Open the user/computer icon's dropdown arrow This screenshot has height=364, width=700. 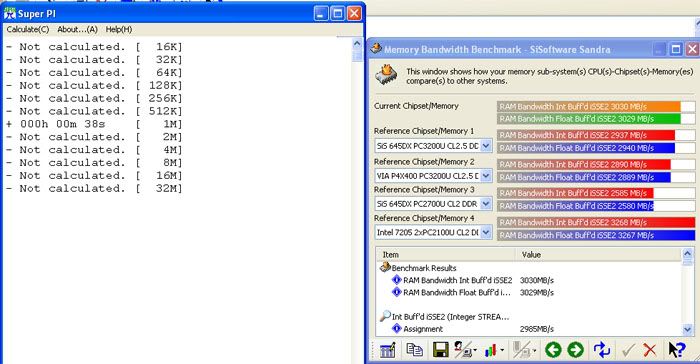pyautogui.click(x=475, y=351)
